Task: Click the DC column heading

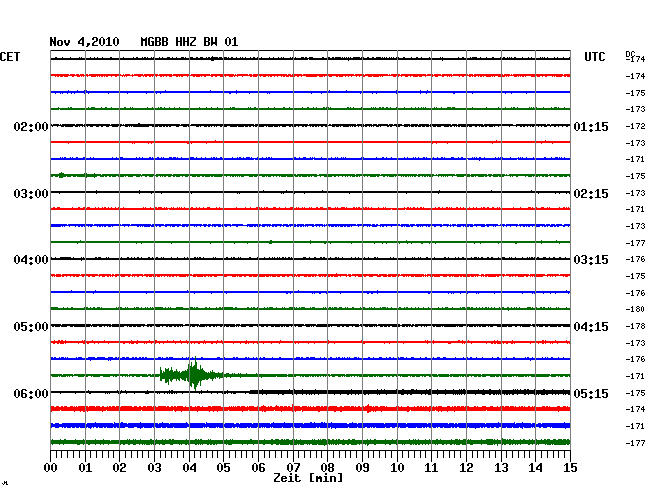Action: coord(630,54)
